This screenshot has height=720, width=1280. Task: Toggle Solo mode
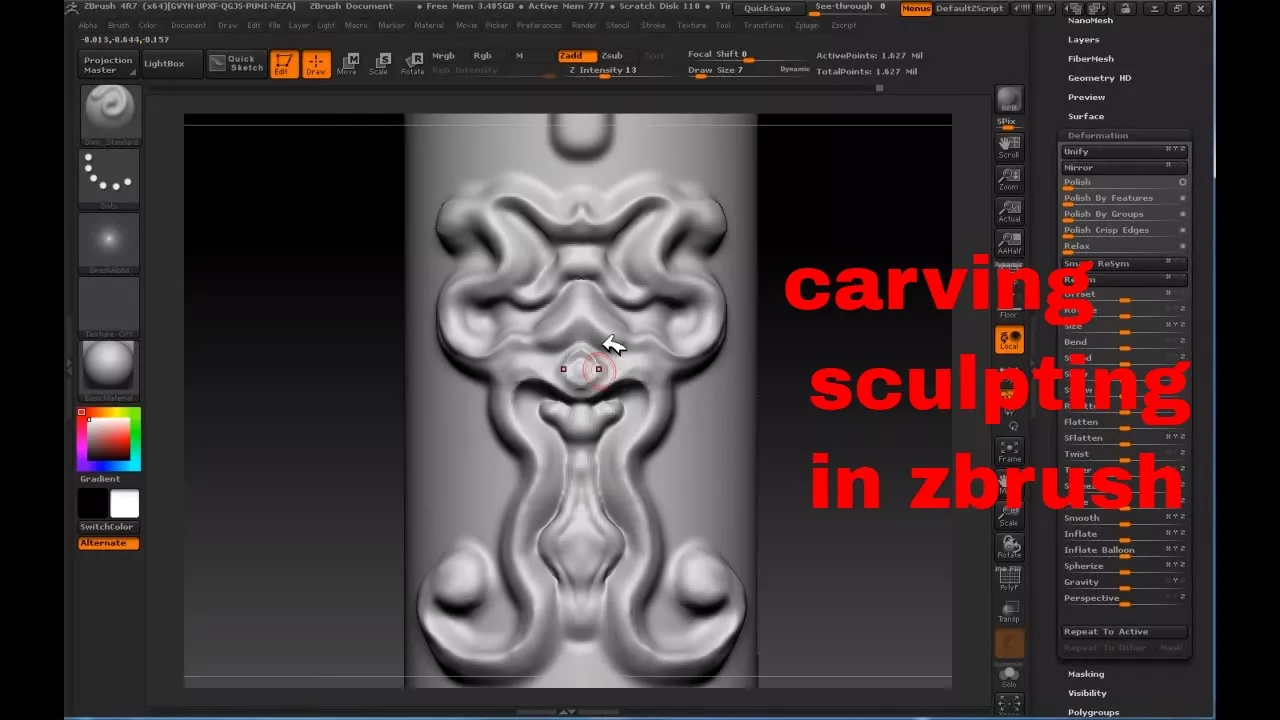pos(1009,677)
